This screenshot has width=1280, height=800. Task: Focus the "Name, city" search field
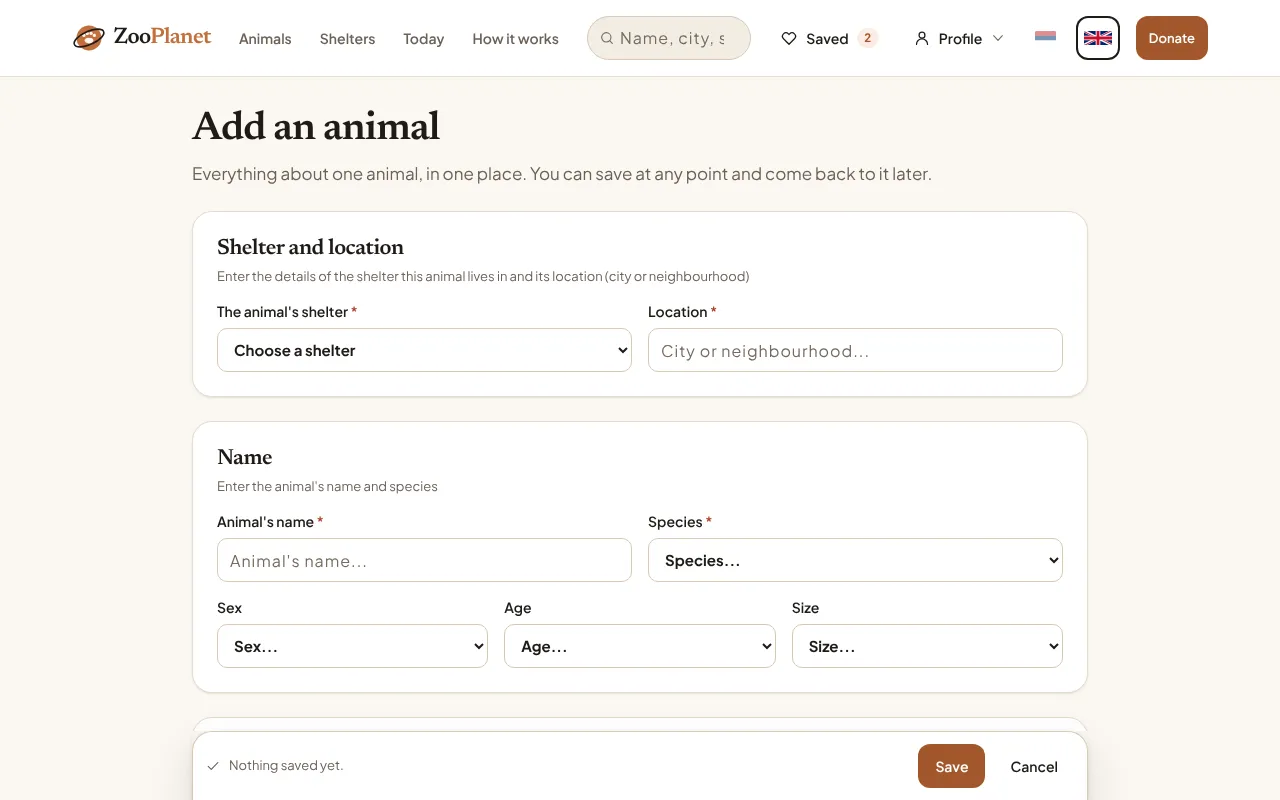click(x=669, y=38)
